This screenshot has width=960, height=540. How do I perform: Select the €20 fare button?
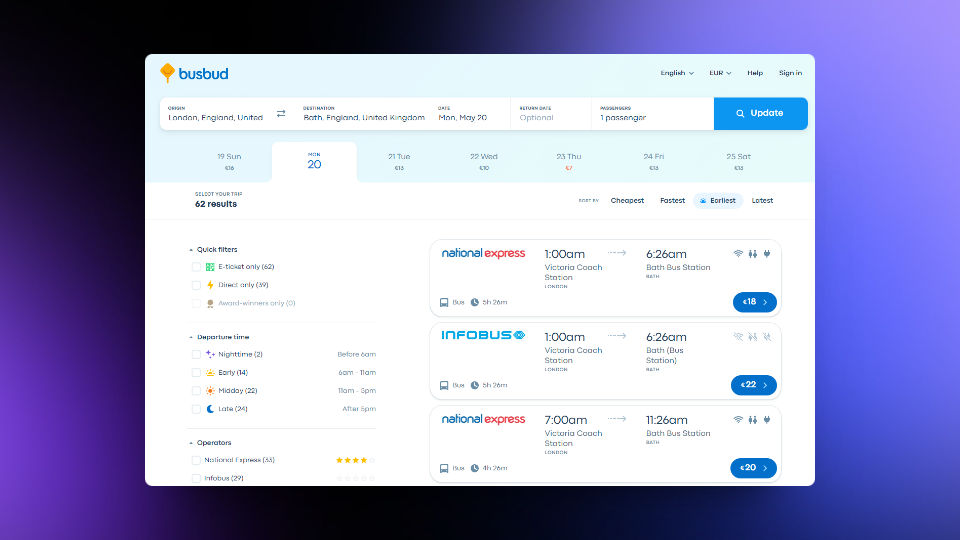coord(753,468)
